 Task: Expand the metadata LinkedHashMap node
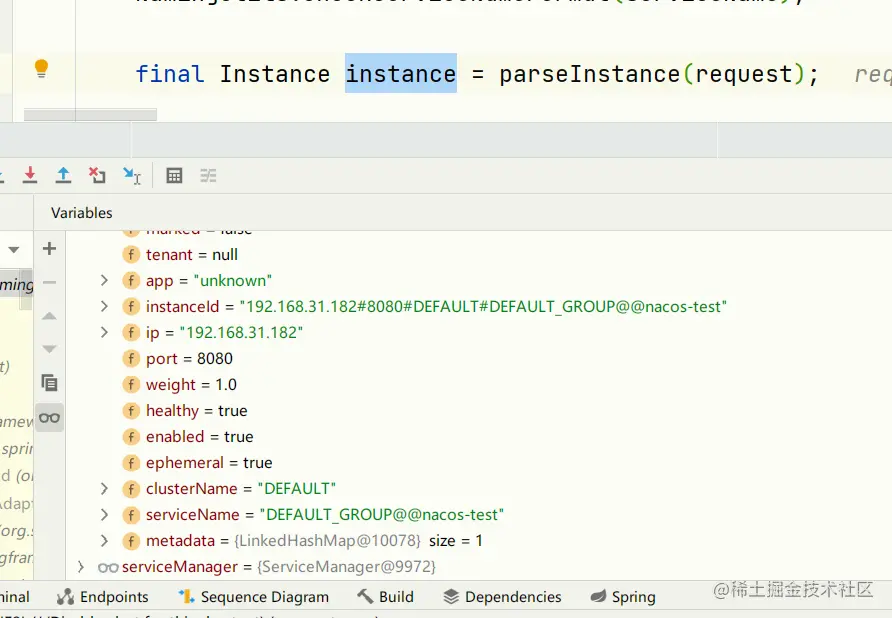[104, 540]
